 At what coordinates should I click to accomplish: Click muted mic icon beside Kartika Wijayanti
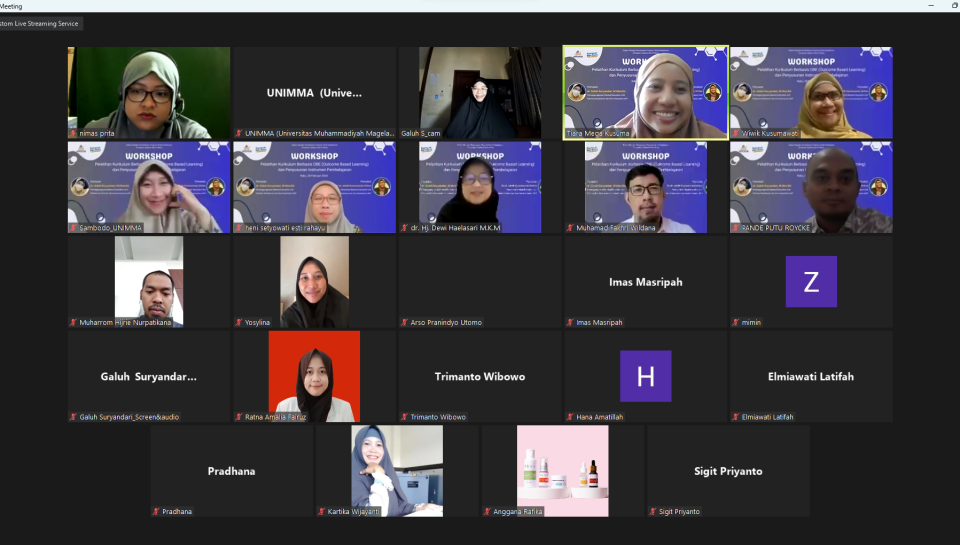pos(321,512)
